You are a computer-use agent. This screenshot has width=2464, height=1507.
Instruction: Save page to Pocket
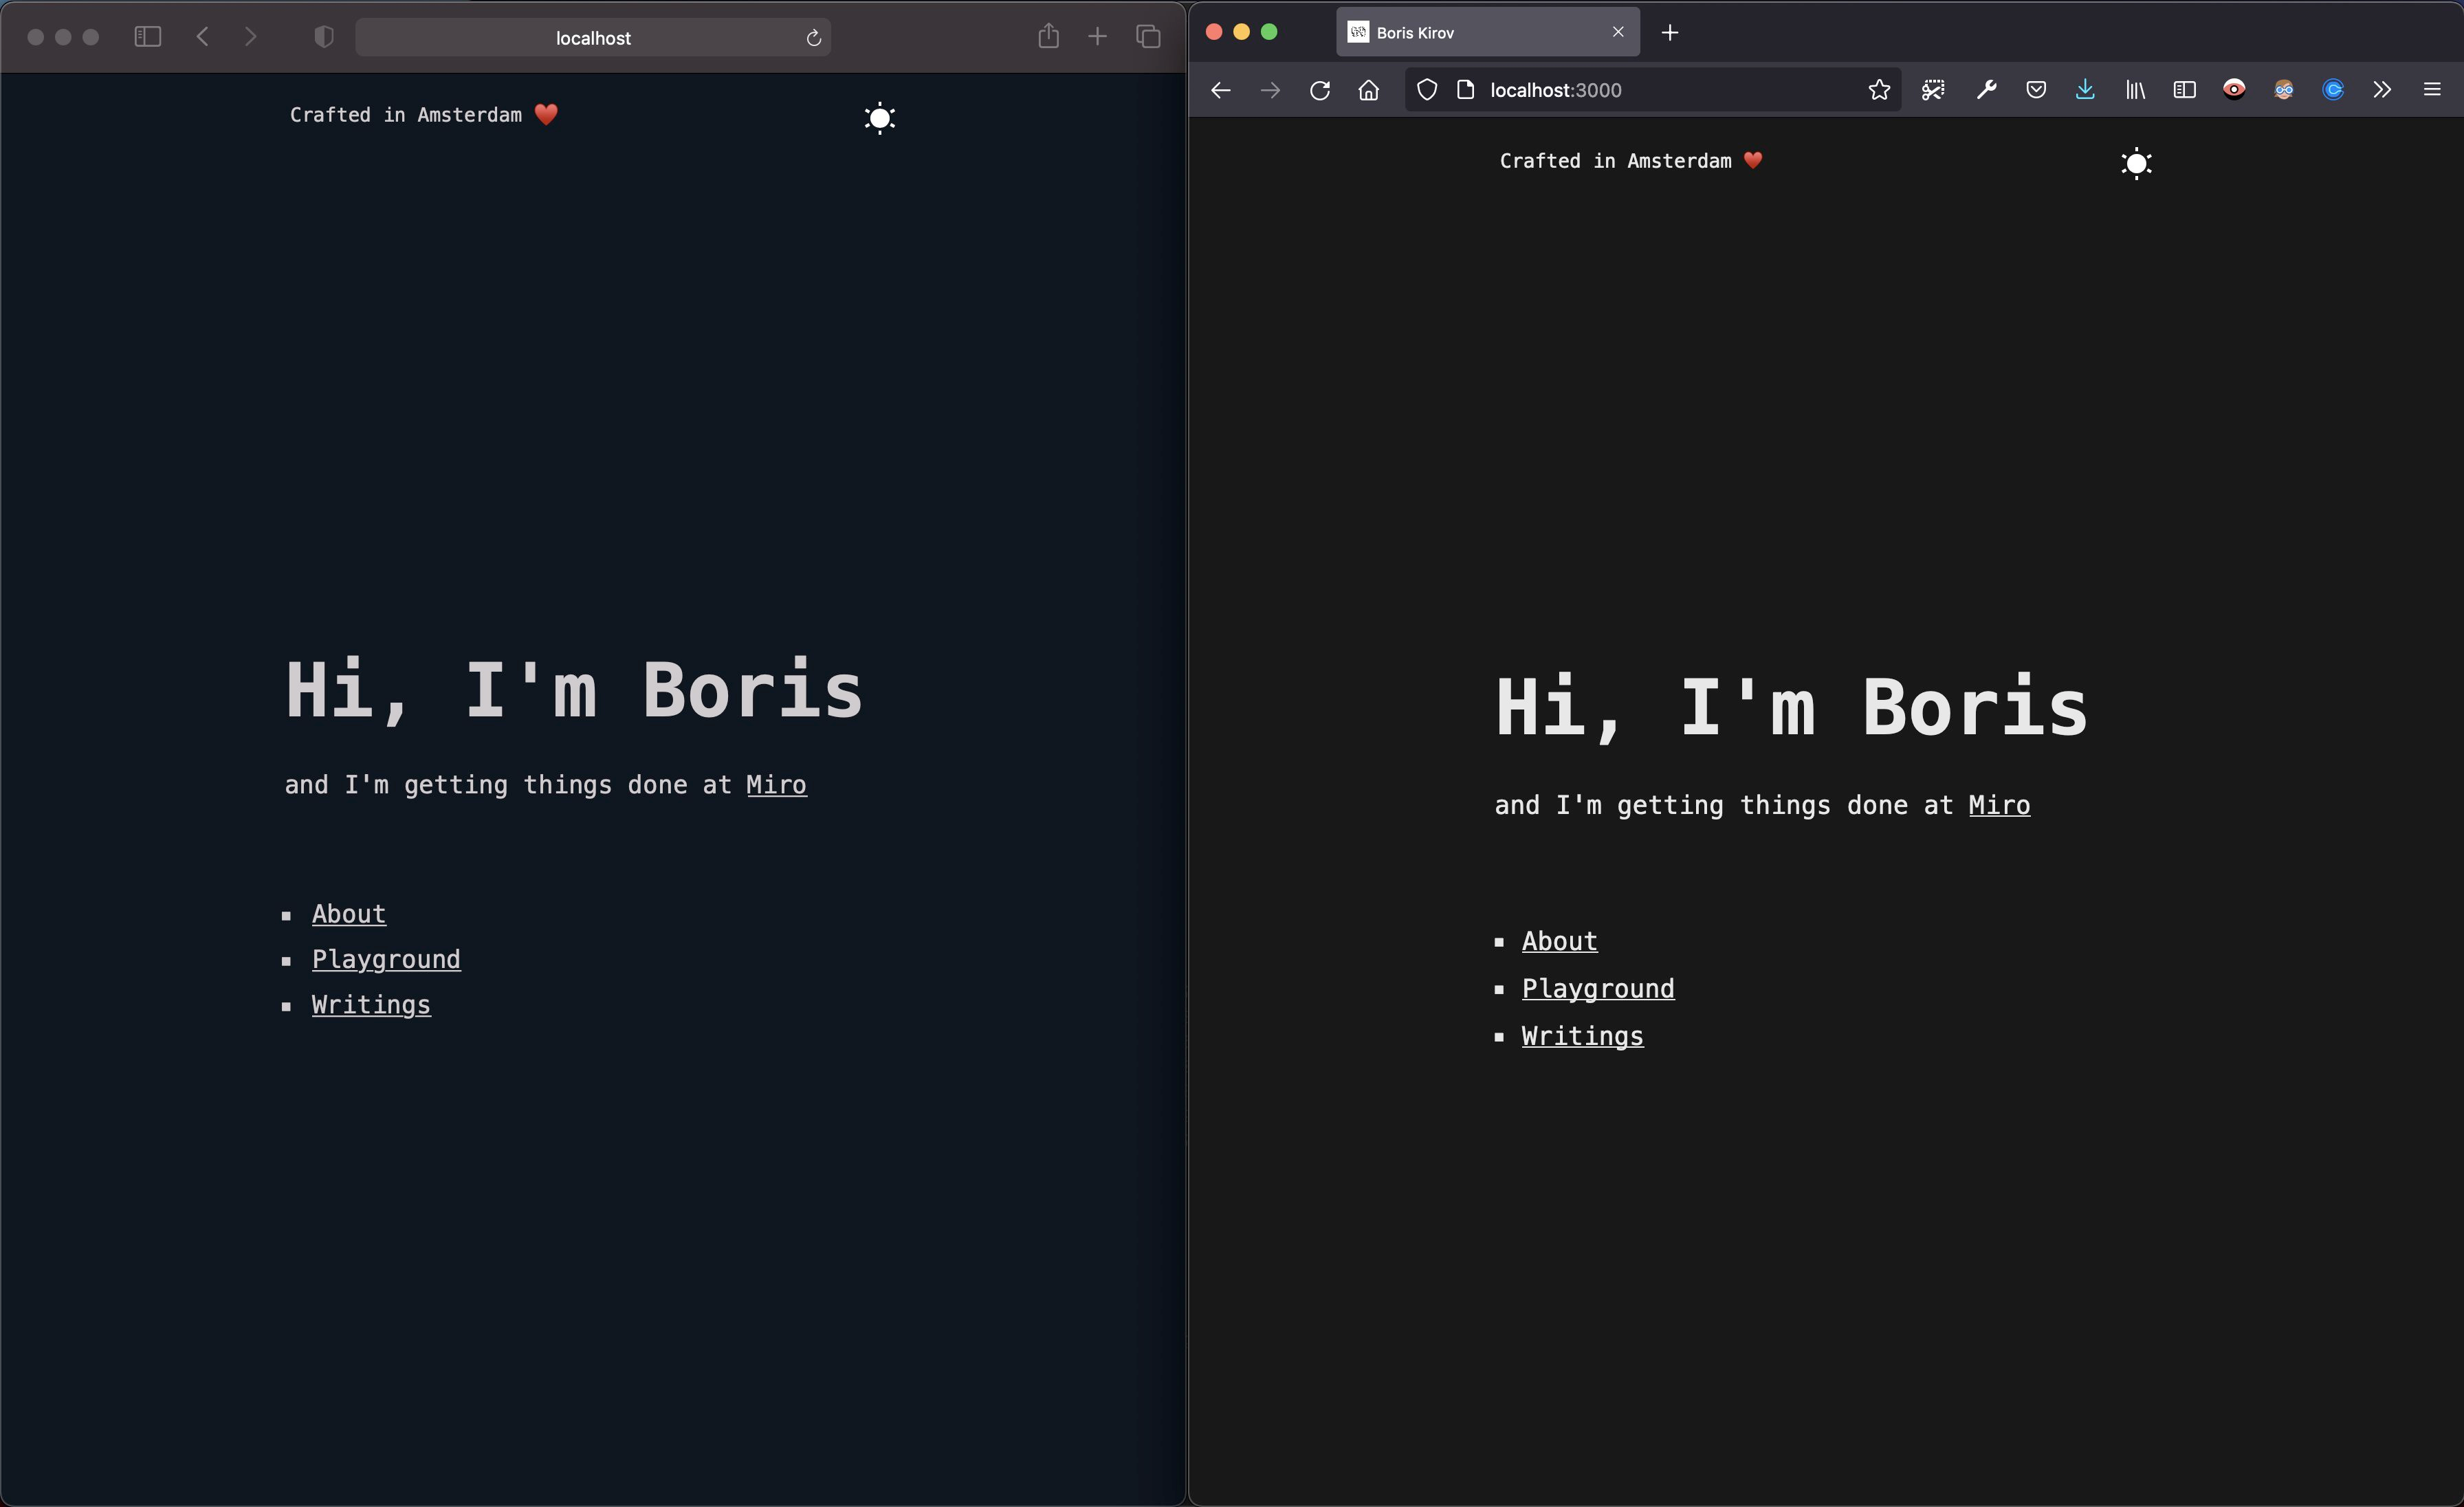(2035, 90)
